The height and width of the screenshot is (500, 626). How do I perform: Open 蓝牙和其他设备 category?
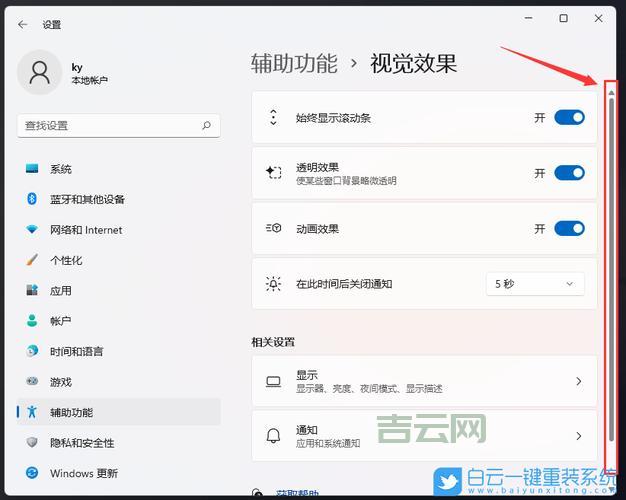click(119, 199)
